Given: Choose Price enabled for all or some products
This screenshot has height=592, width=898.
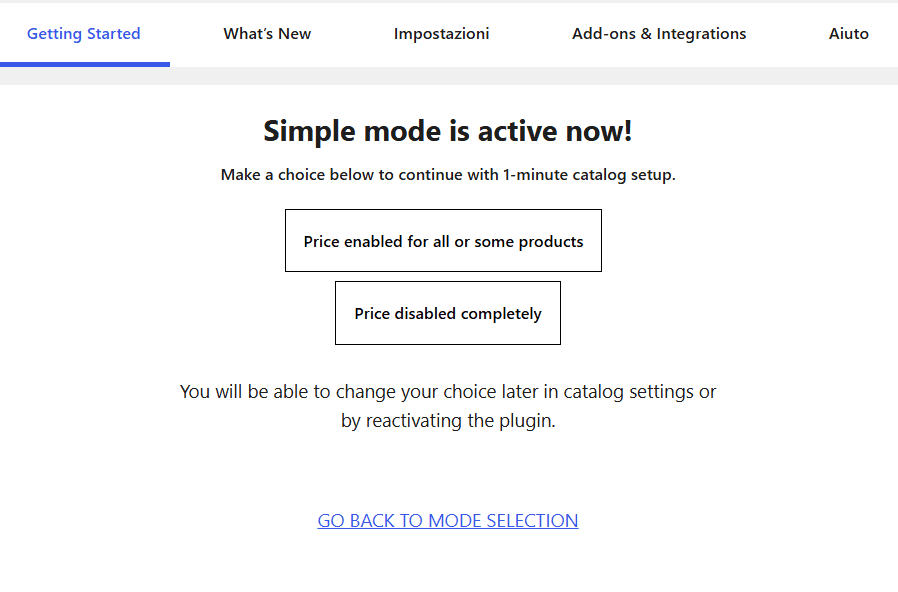Looking at the screenshot, I should (443, 240).
